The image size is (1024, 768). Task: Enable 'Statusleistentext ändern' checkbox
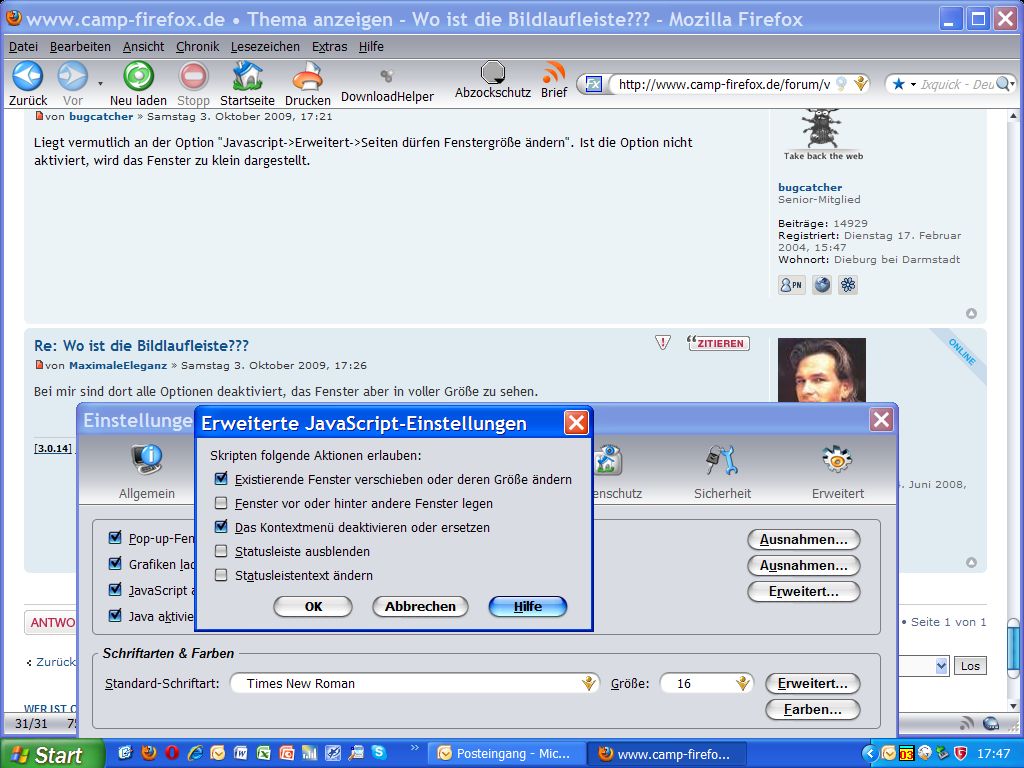(x=221, y=575)
